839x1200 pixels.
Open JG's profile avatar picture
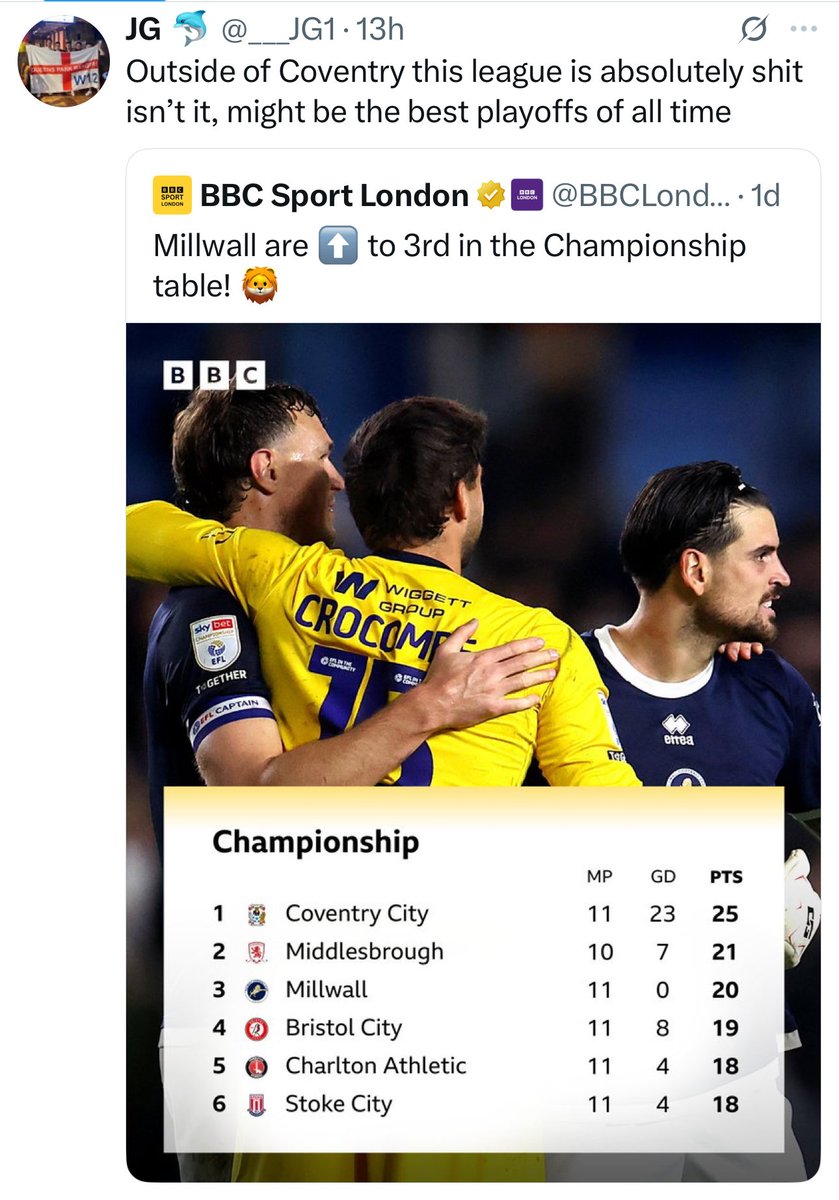click(x=64, y=62)
